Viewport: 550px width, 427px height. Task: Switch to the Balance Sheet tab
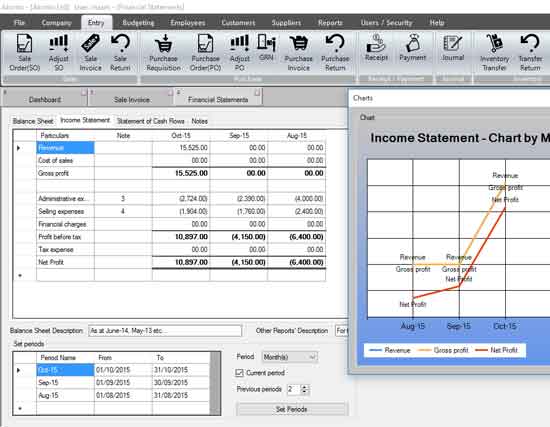33,121
